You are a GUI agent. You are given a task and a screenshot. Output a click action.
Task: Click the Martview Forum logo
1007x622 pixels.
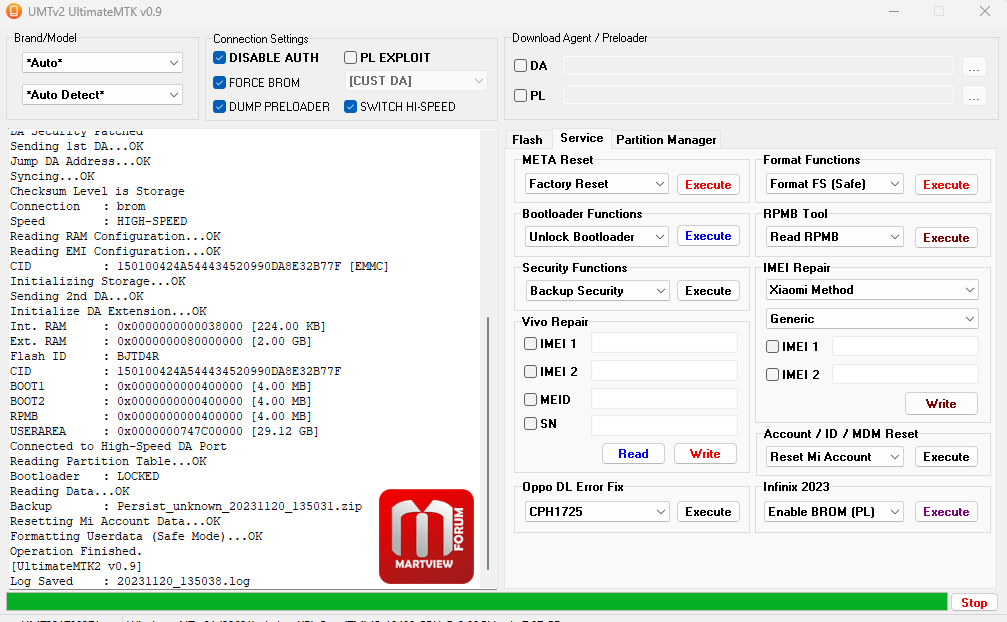(x=426, y=537)
